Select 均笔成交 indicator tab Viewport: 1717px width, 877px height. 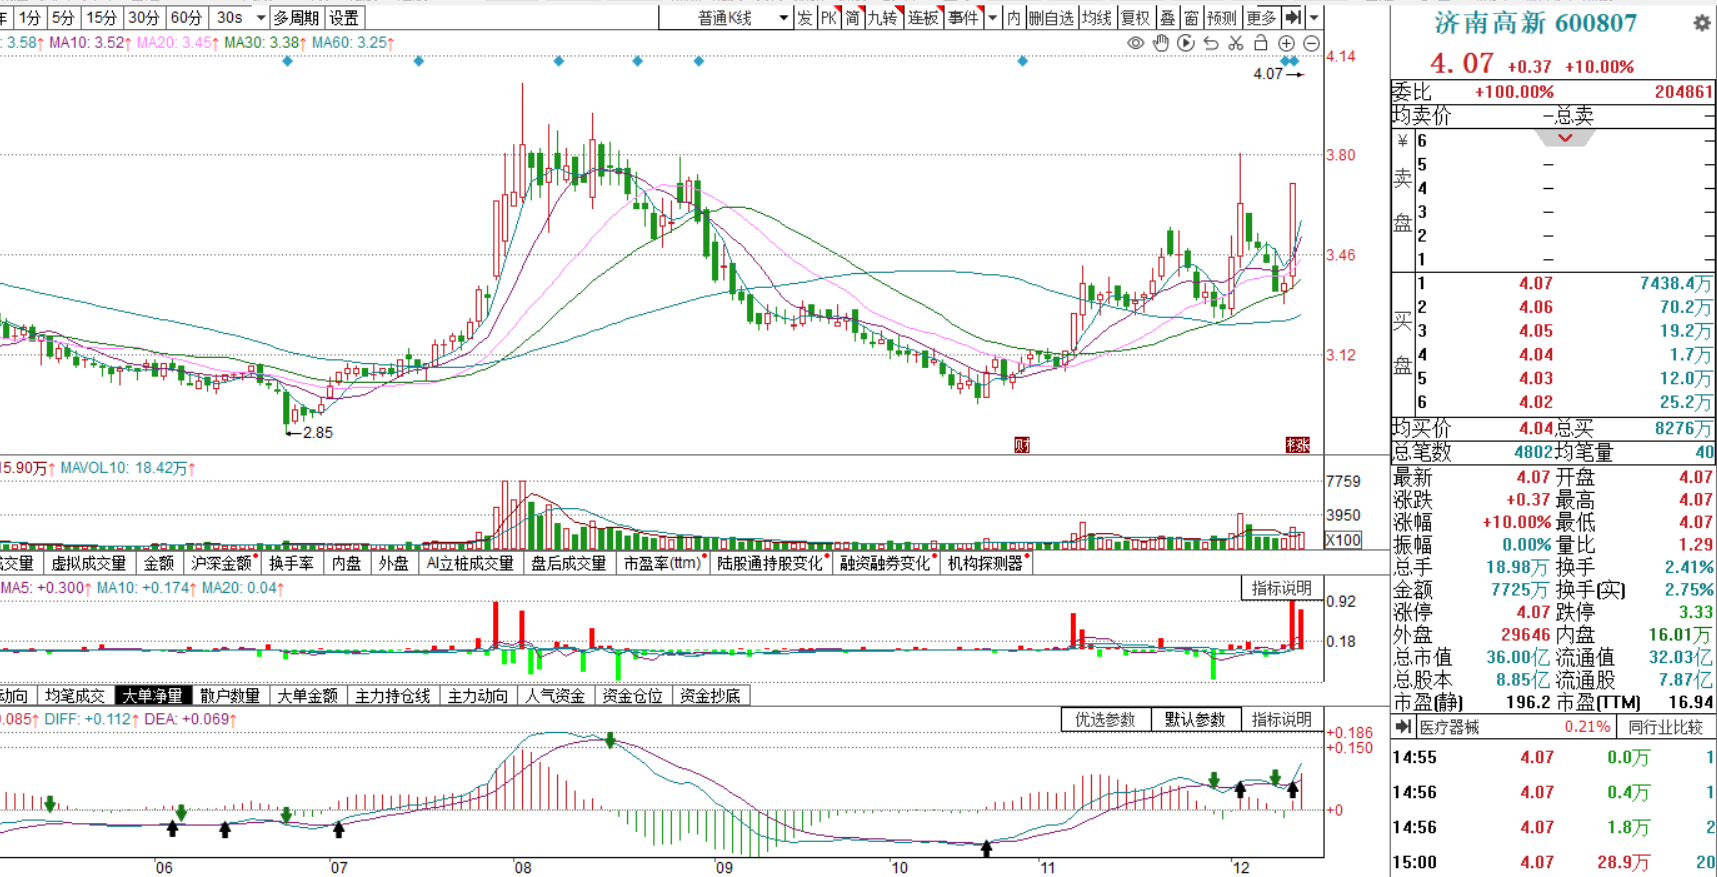tap(75, 695)
